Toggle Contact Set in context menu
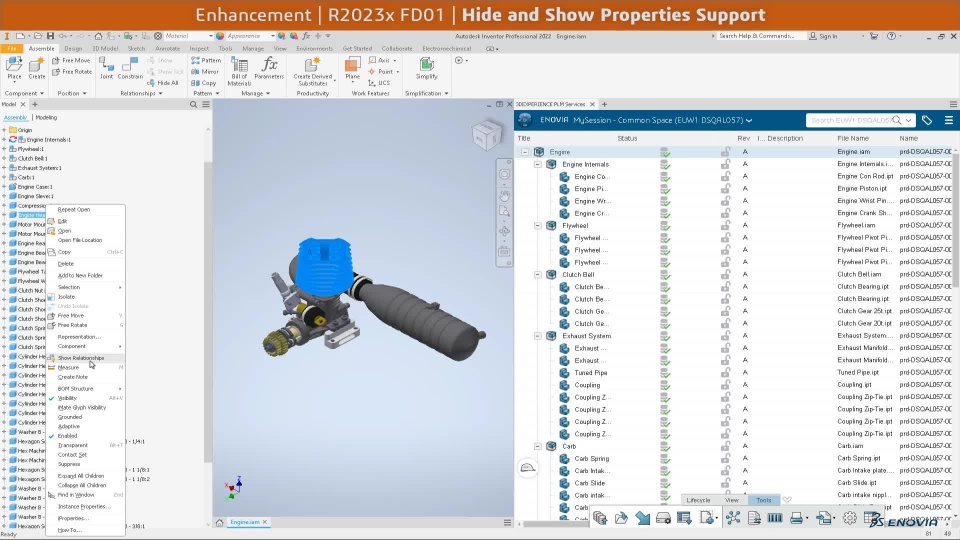This screenshot has width=960, height=540. pos(72,455)
